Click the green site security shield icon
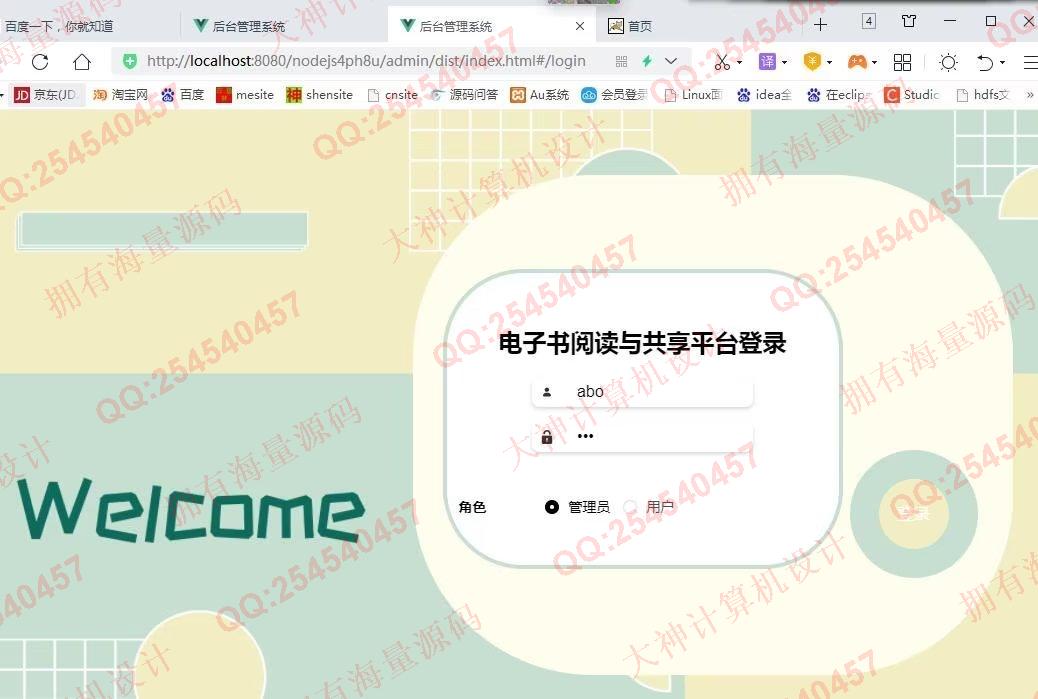This screenshot has width=1038, height=699. (x=130, y=62)
